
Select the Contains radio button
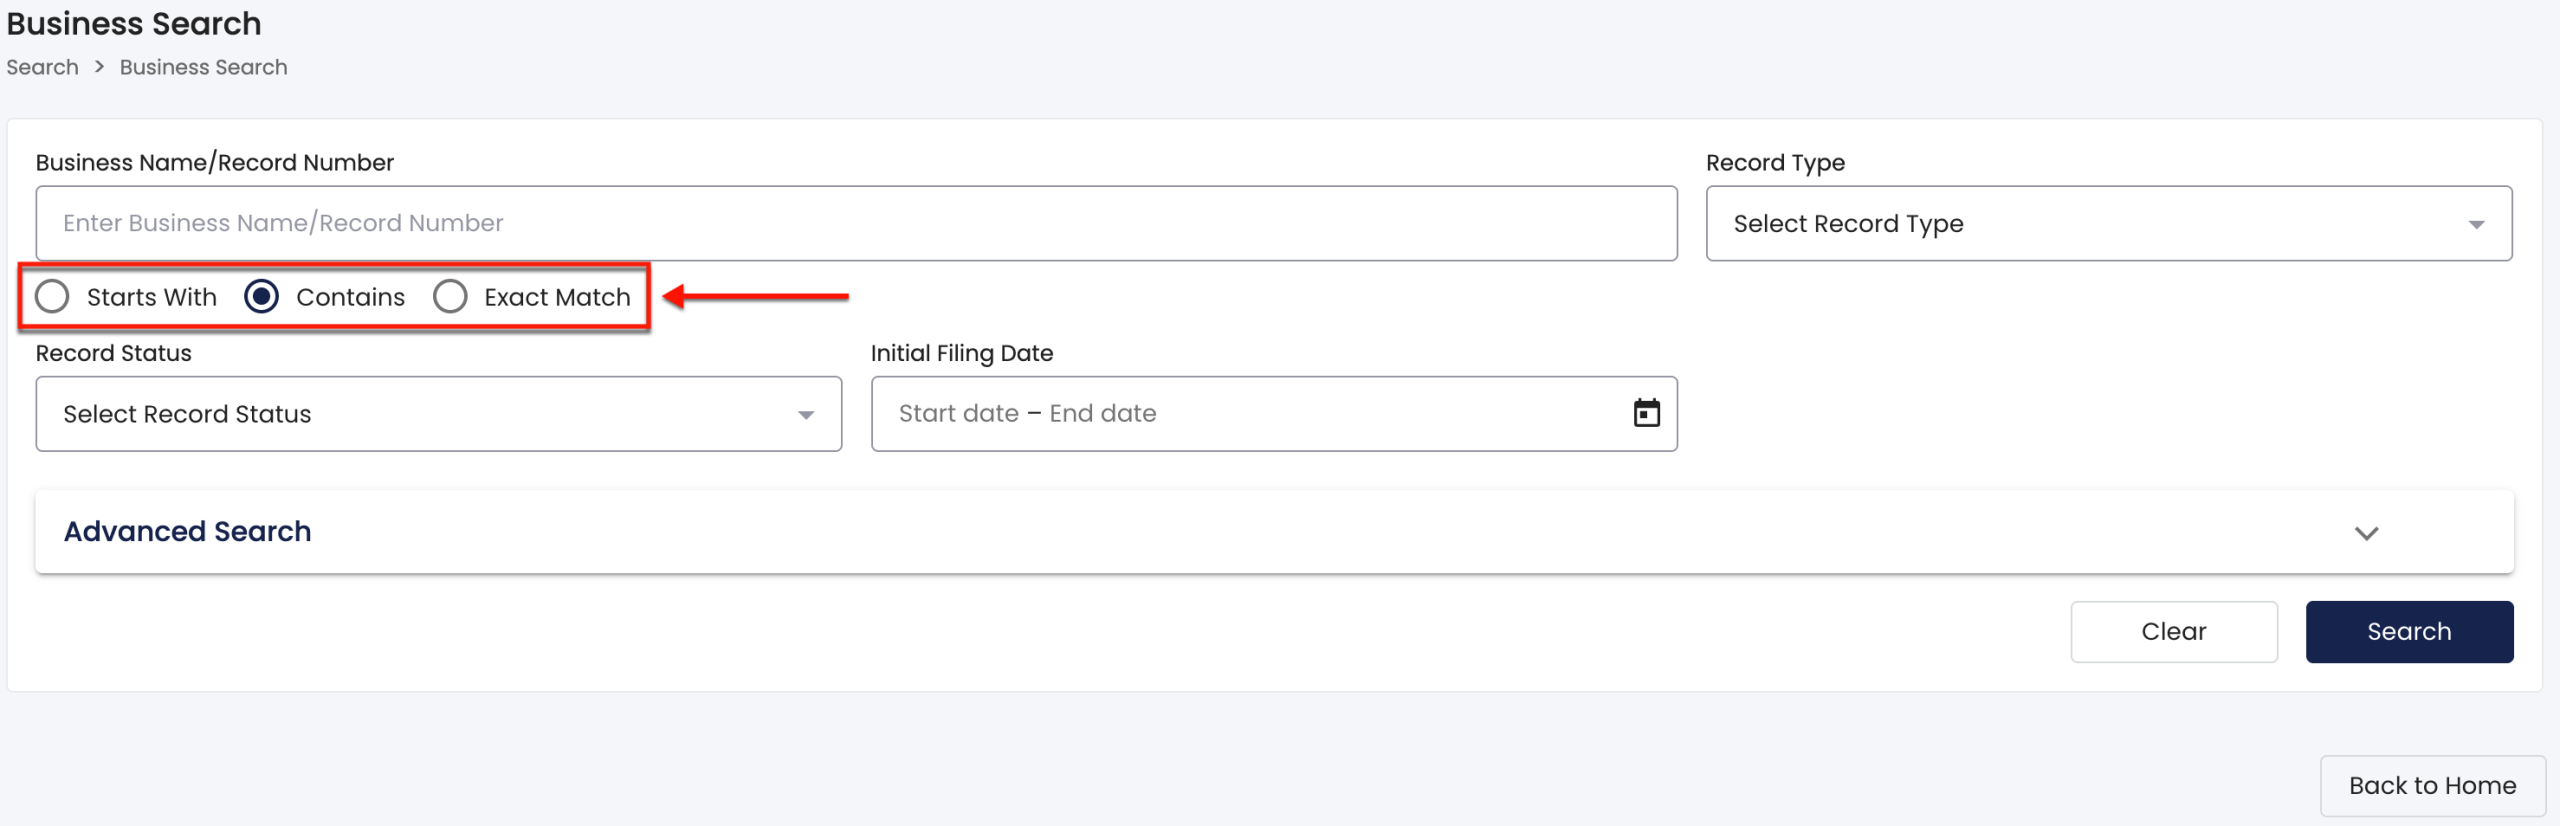[262, 296]
